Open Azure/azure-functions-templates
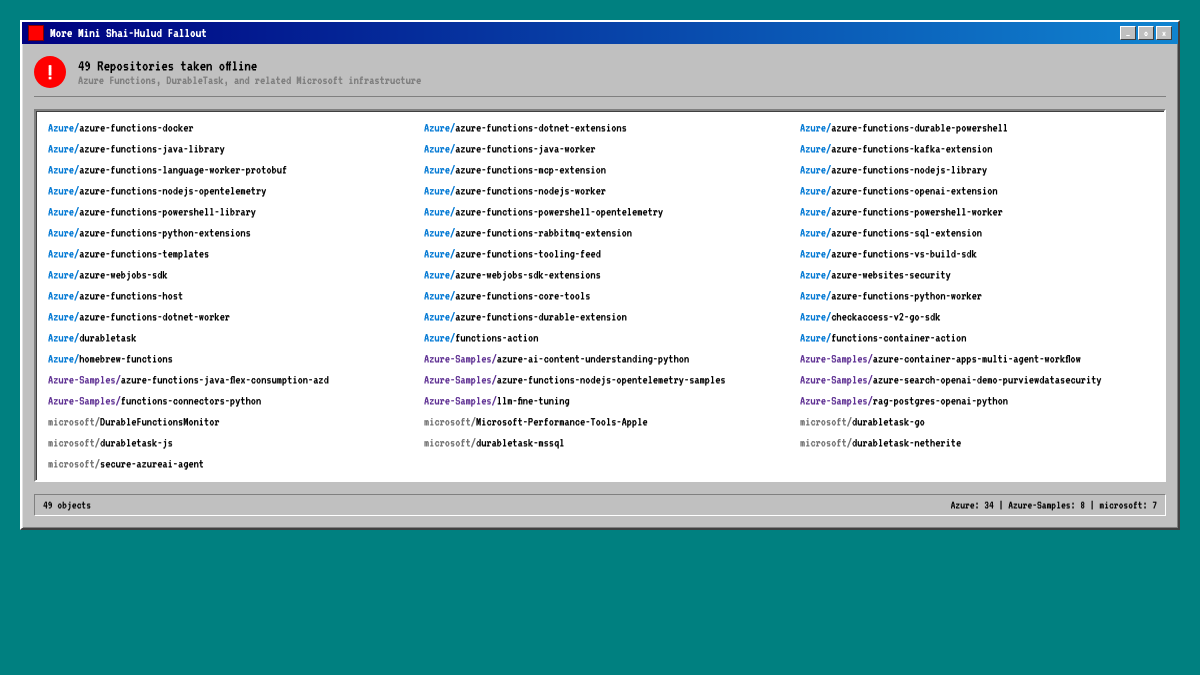This screenshot has width=1200, height=675. point(128,254)
